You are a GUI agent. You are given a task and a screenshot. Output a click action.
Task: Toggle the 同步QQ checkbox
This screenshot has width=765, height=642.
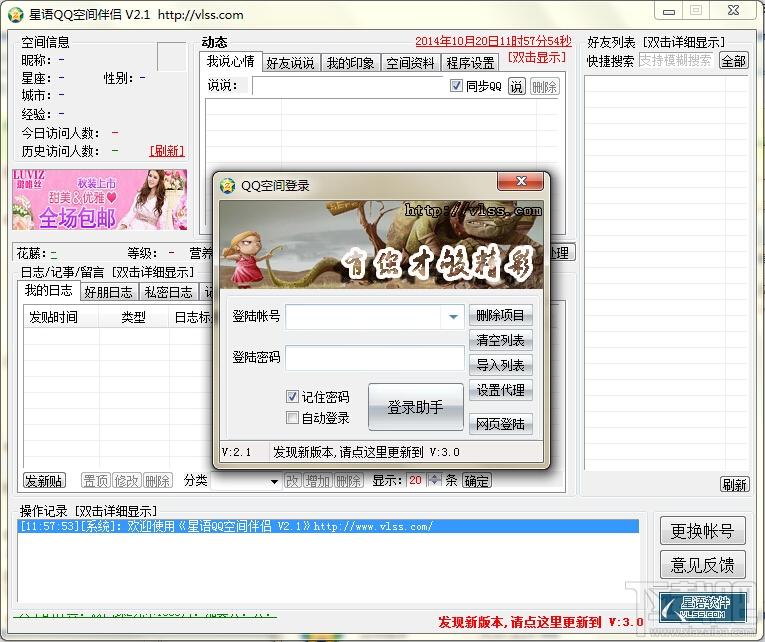(x=457, y=87)
